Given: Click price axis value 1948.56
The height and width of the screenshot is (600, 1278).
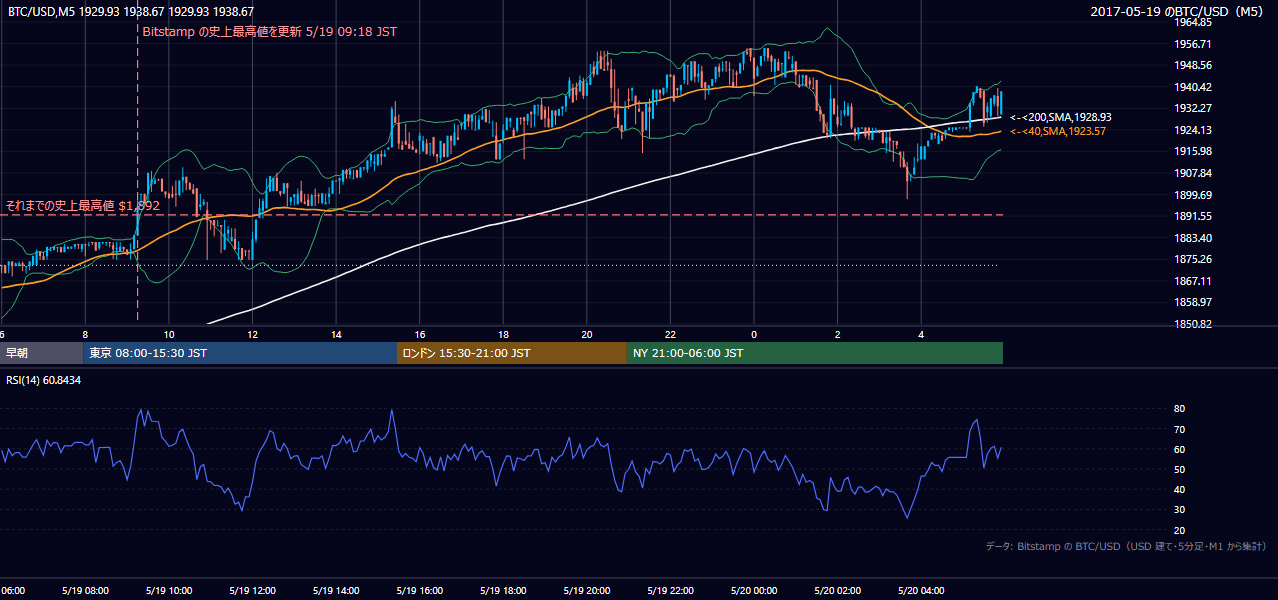Looking at the screenshot, I should (x=1195, y=65).
